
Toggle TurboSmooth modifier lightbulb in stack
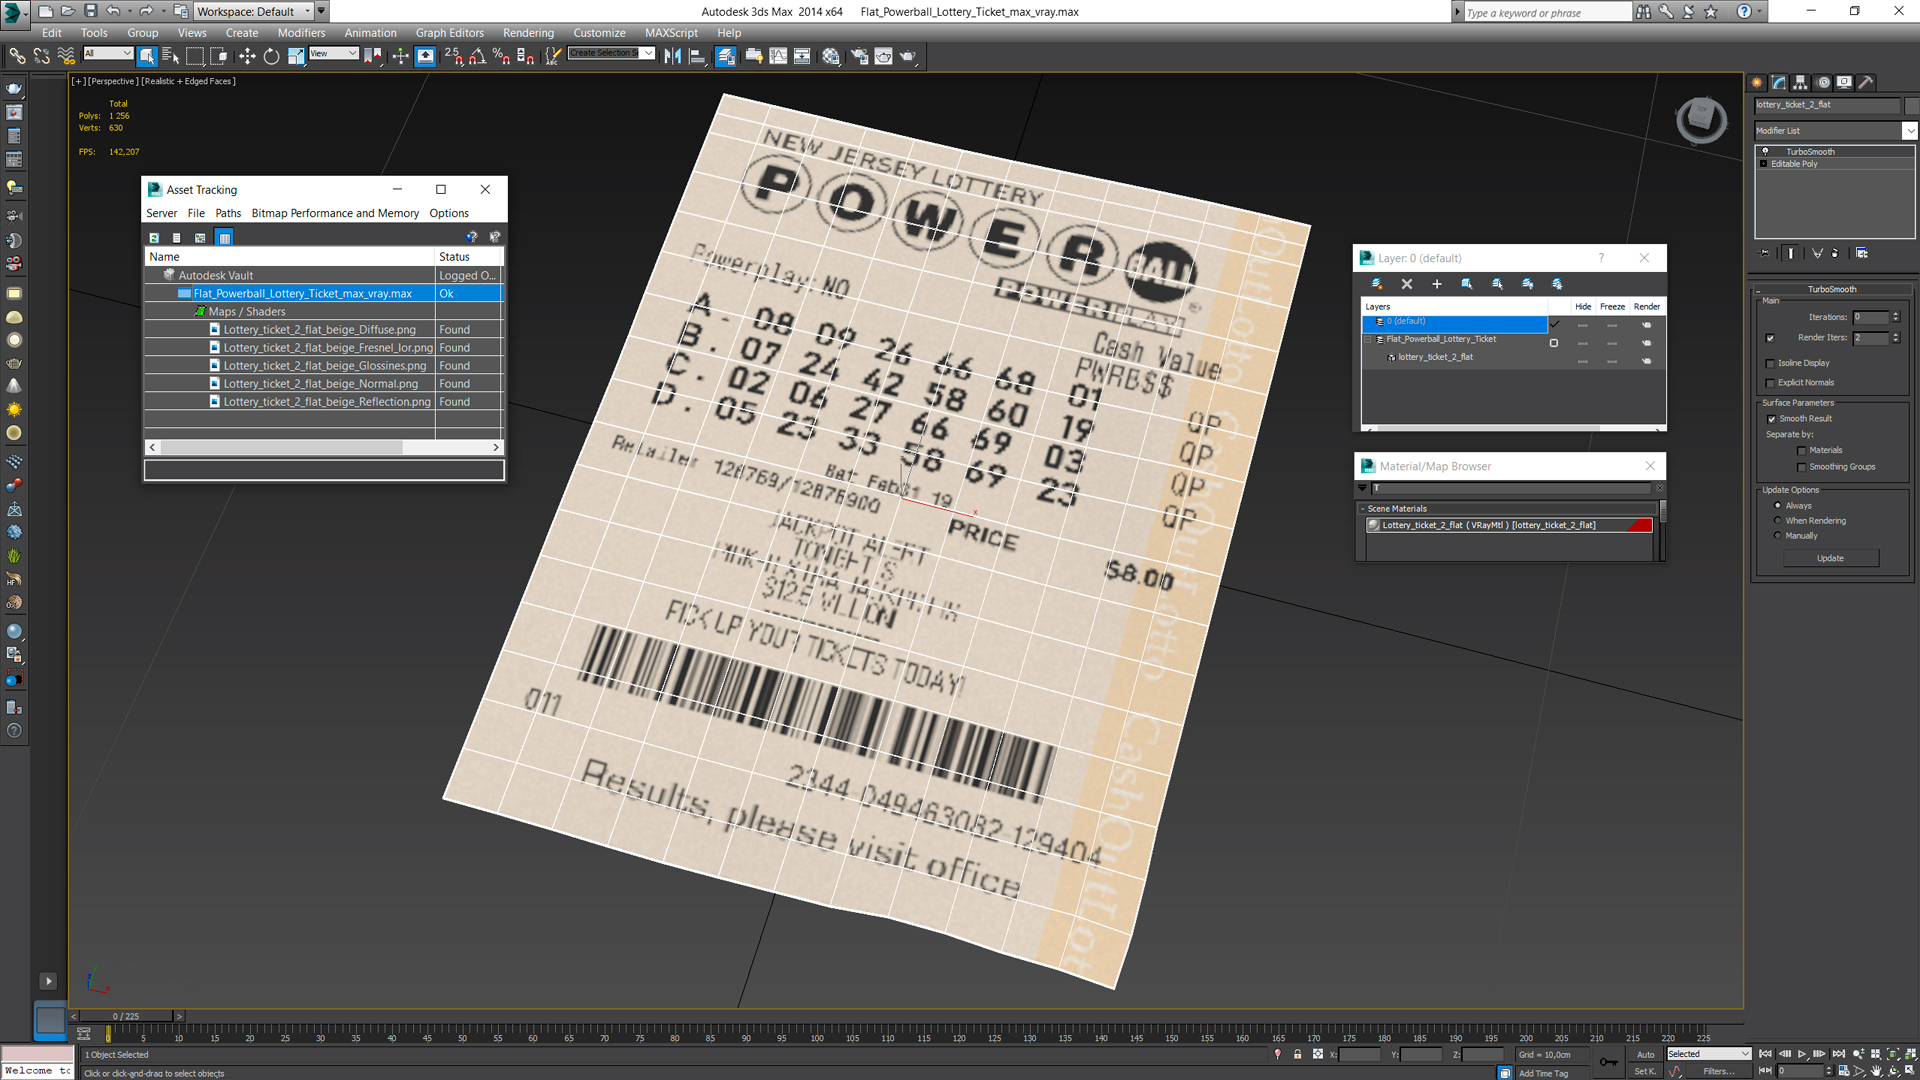[x=1765, y=152]
